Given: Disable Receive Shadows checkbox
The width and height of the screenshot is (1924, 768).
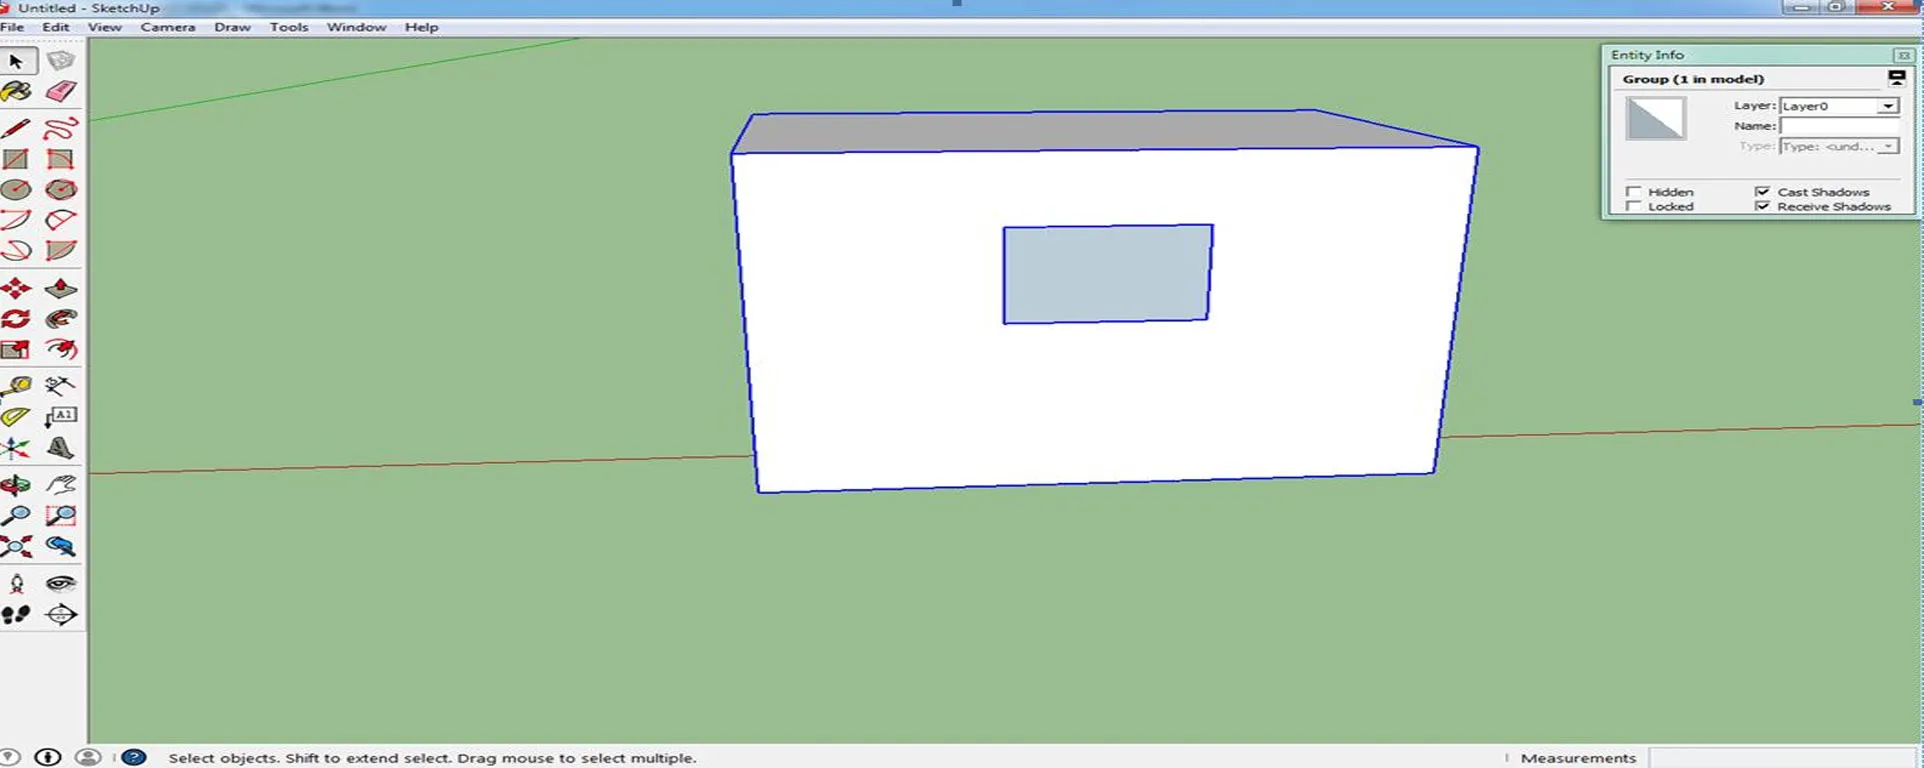Looking at the screenshot, I should [1762, 206].
